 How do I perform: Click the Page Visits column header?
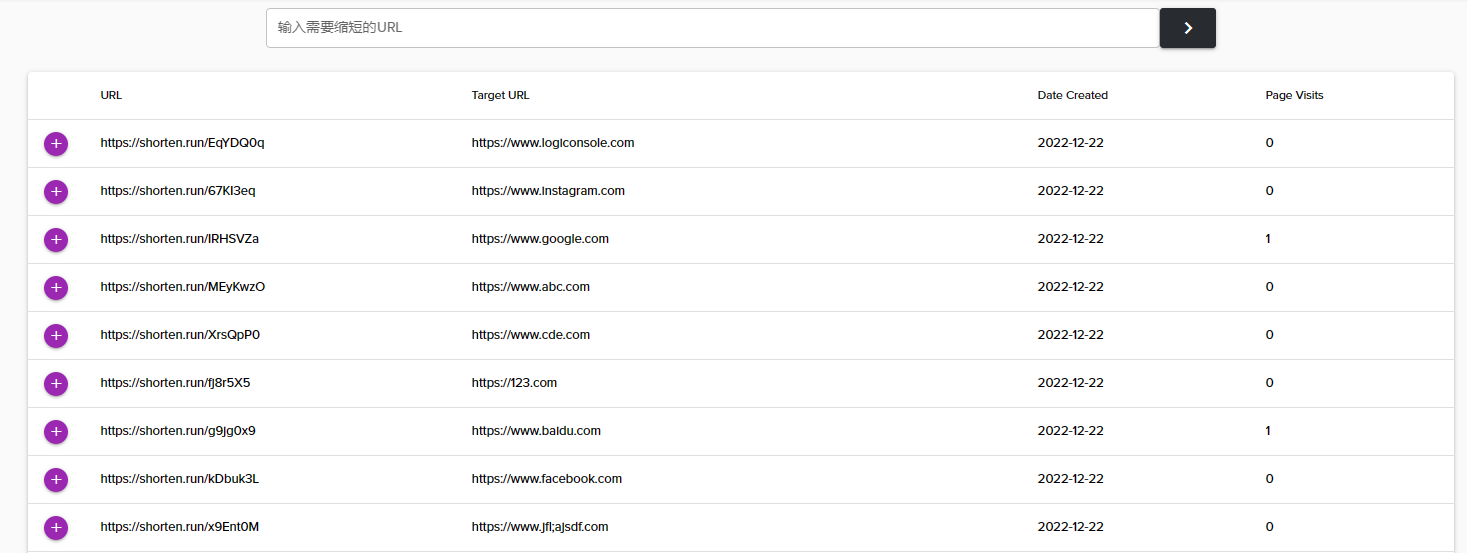(1294, 95)
